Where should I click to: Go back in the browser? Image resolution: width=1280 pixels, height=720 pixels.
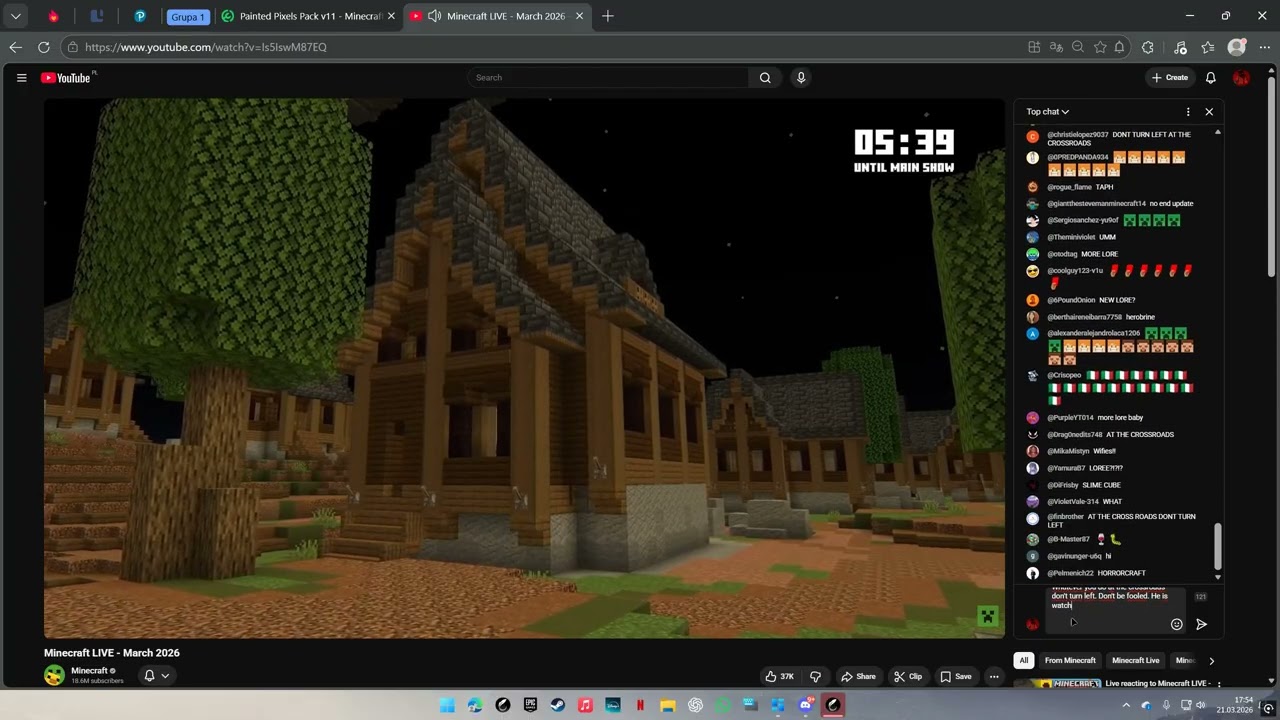pyautogui.click(x=15, y=47)
